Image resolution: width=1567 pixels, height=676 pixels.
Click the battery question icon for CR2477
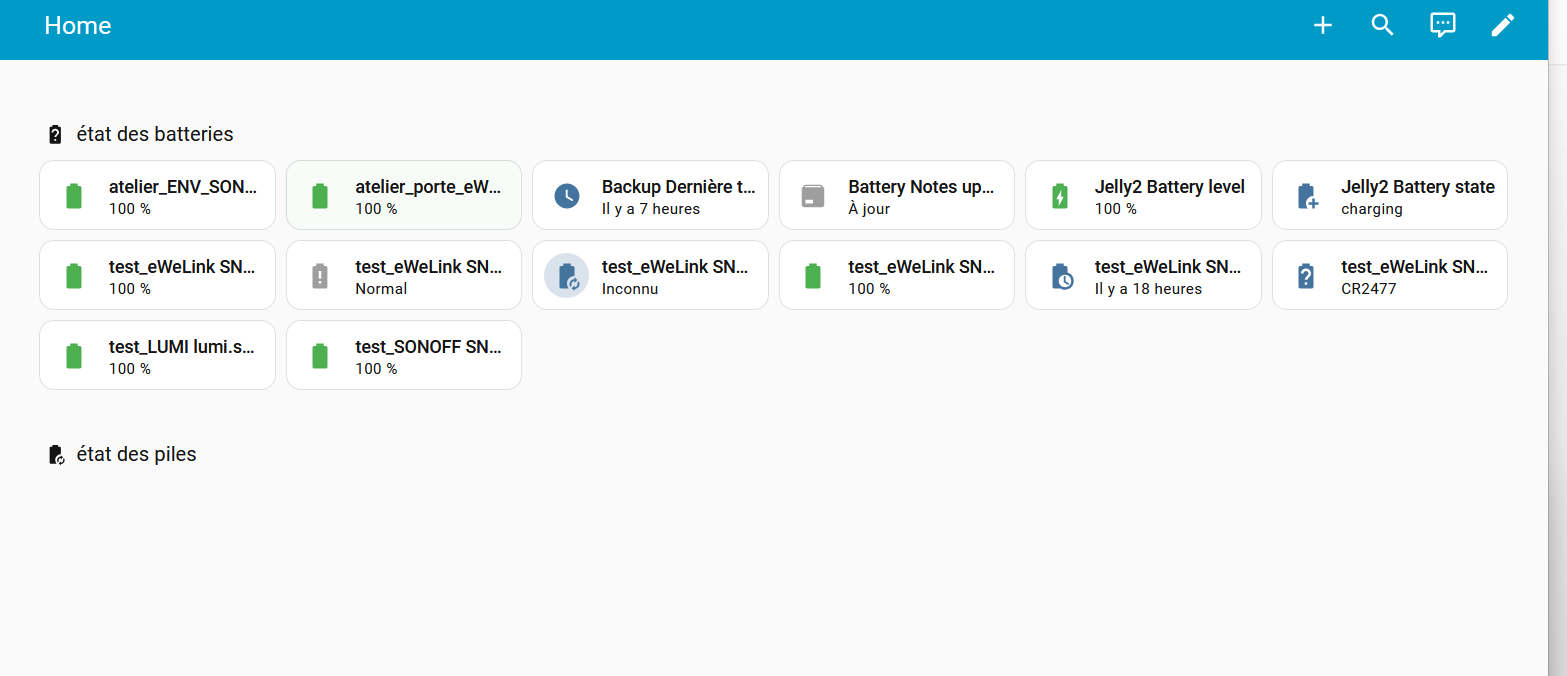point(1306,276)
